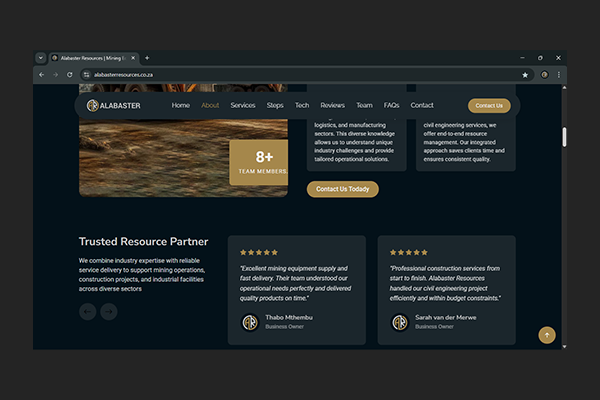
Task: Open the tab search dropdown arrow
Action: tap(41, 58)
